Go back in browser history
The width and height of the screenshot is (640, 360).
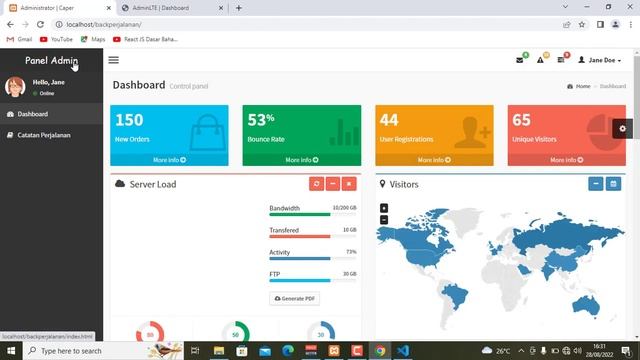click(x=10, y=24)
